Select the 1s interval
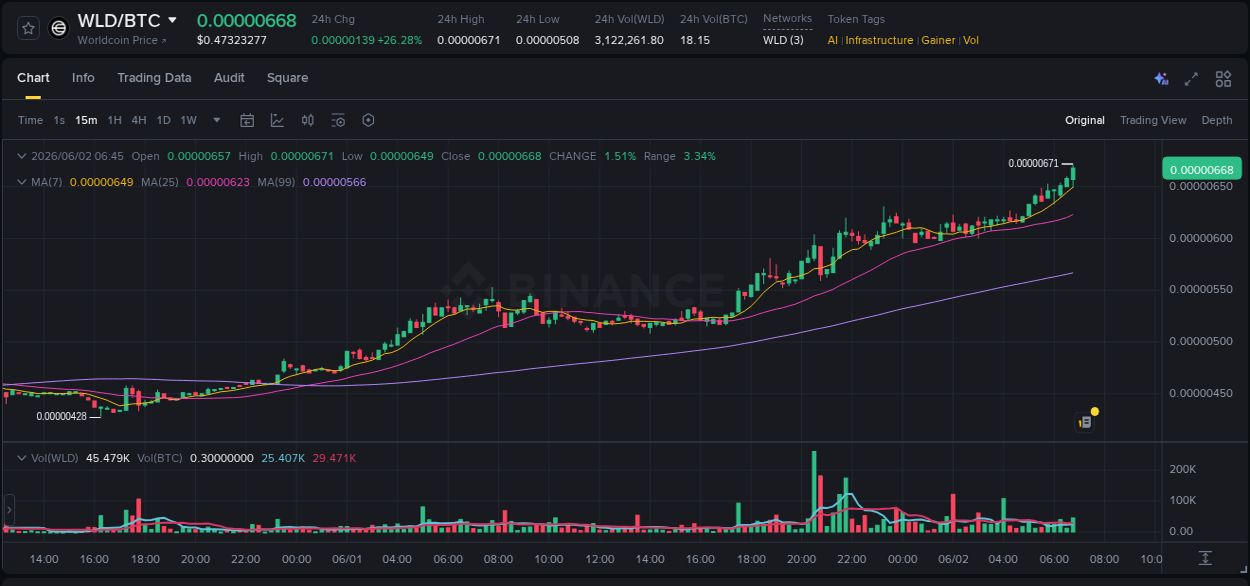 click(x=59, y=120)
